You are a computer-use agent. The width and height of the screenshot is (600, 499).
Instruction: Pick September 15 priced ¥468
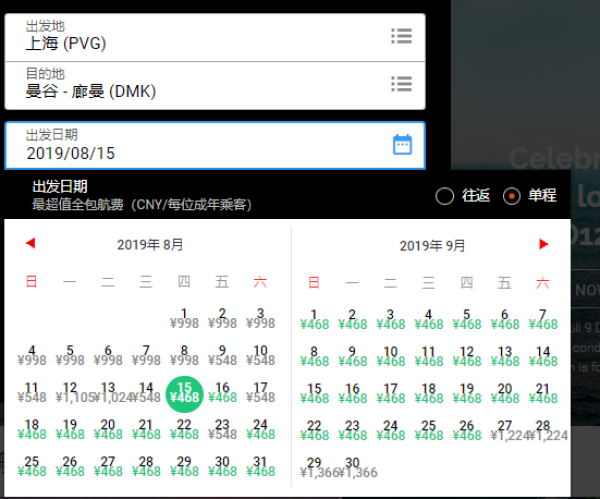click(x=314, y=394)
